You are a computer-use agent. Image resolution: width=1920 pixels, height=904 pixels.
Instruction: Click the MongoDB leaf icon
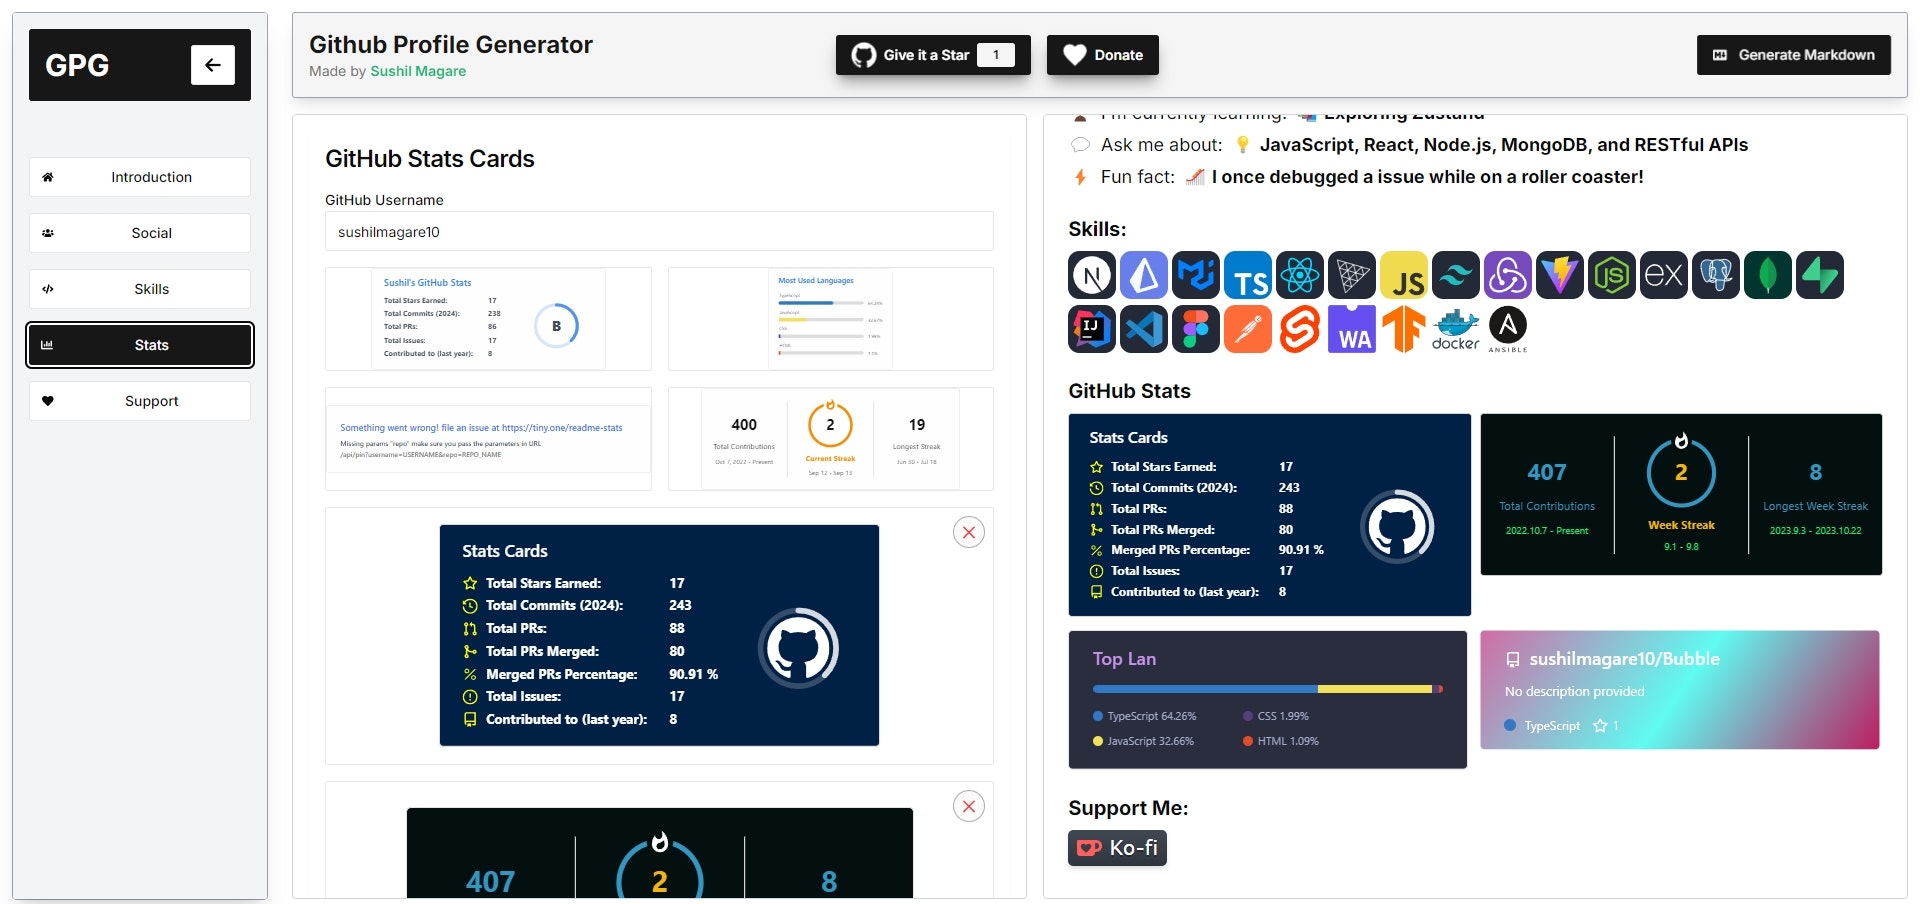point(1768,275)
